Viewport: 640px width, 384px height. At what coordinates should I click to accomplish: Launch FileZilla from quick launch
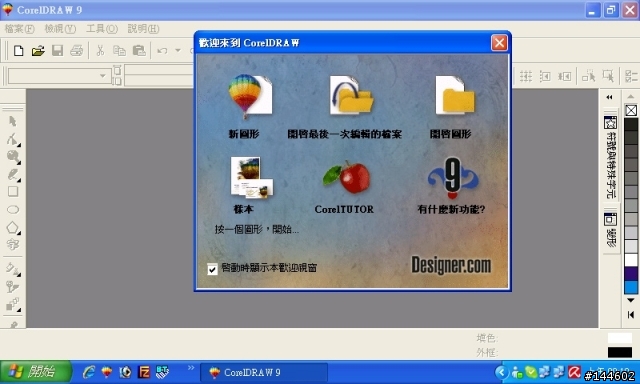[x=144, y=372]
